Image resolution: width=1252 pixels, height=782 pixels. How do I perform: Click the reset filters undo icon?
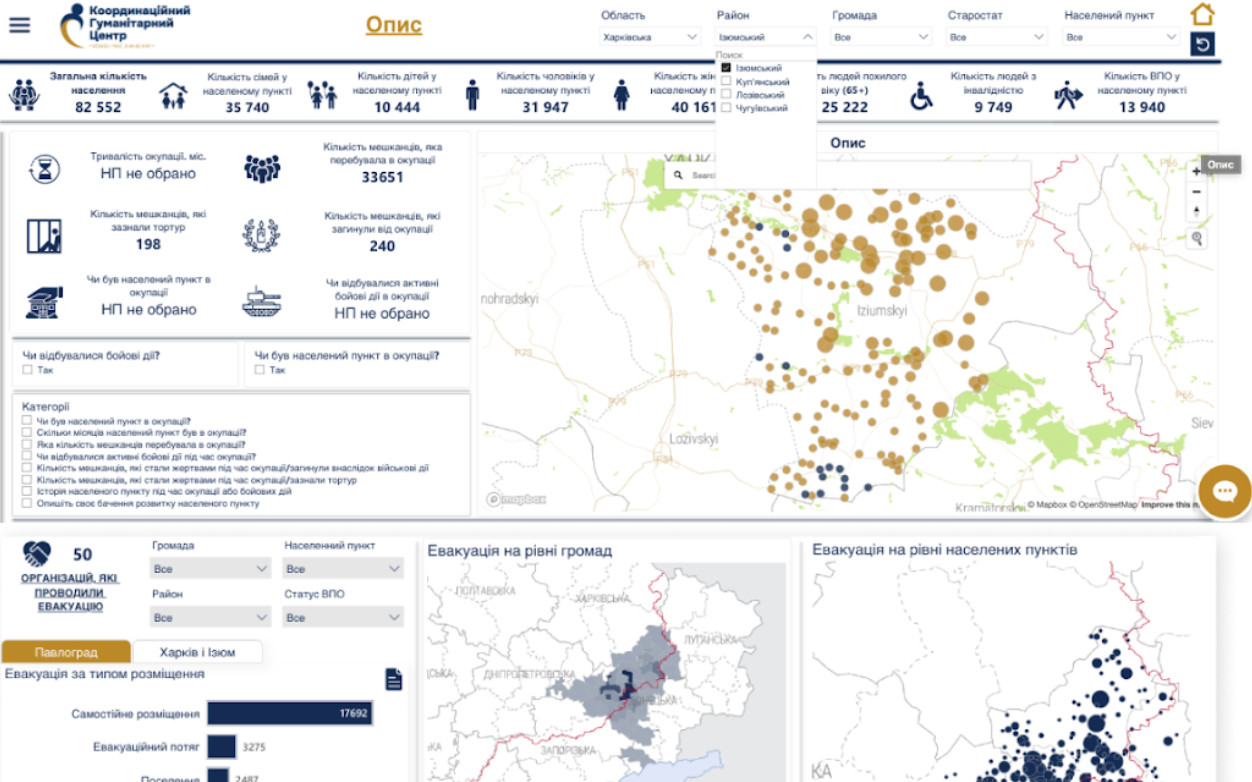(1202, 44)
